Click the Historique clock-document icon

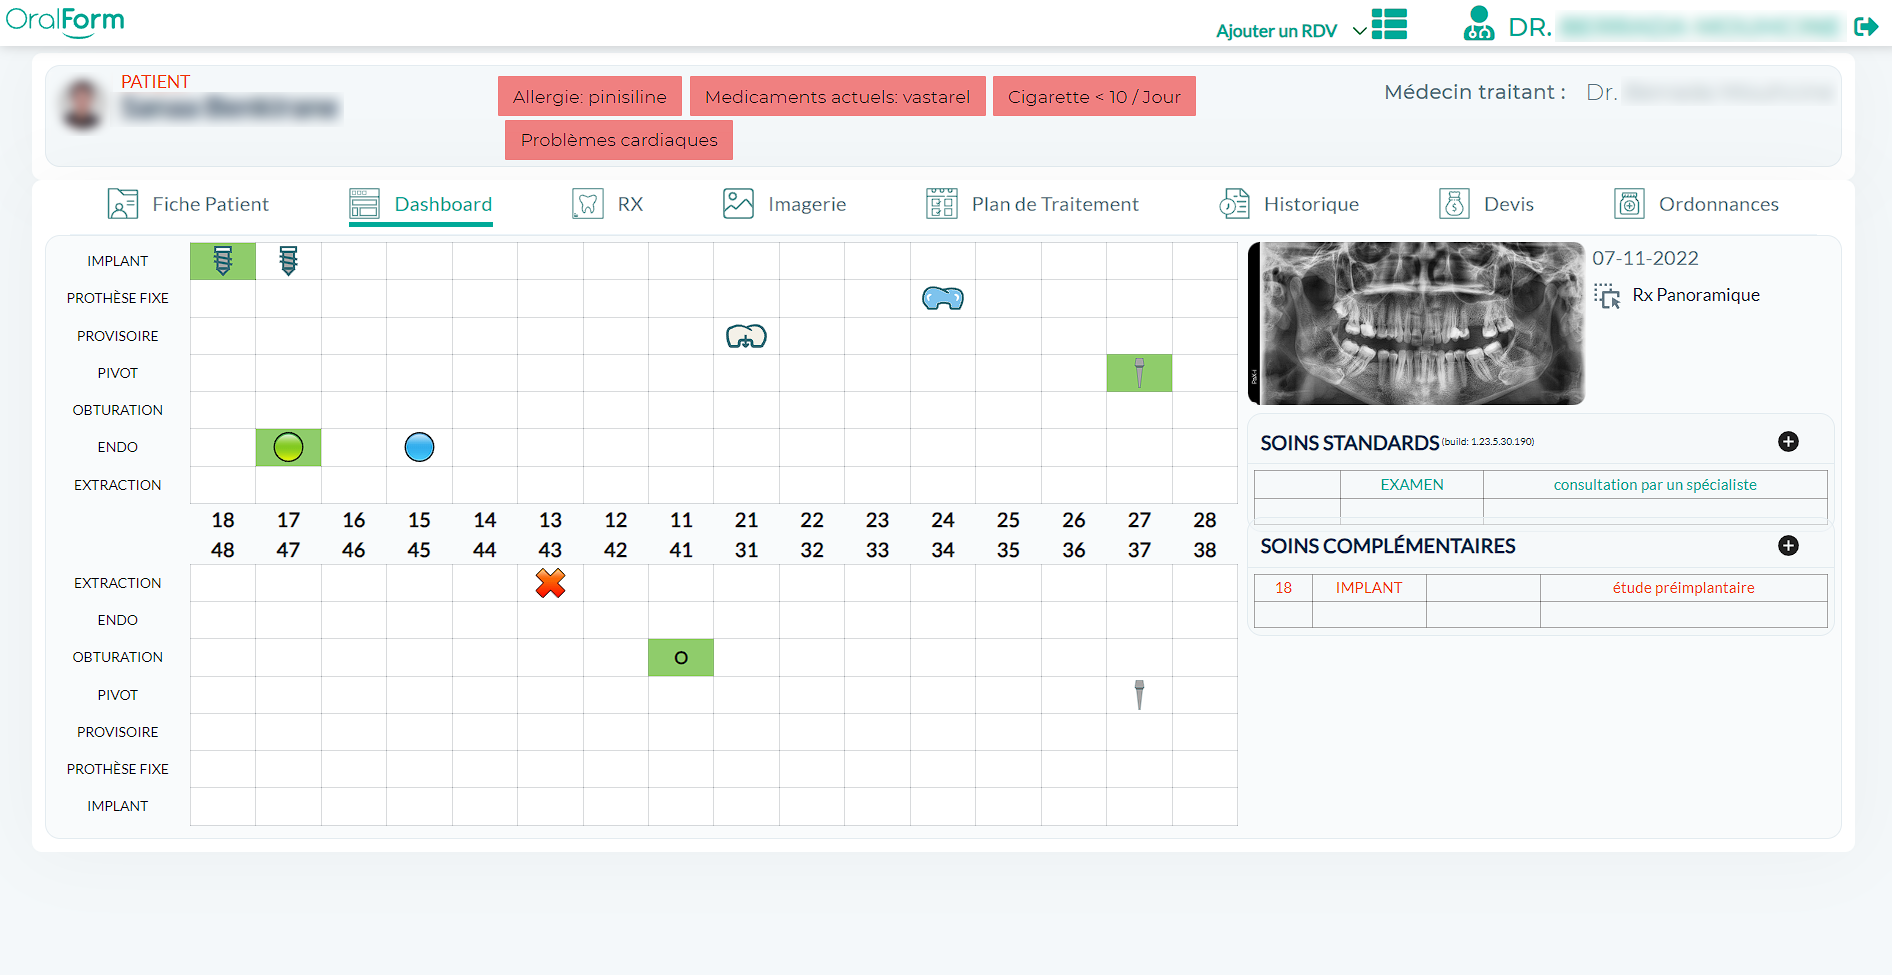point(1234,204)
